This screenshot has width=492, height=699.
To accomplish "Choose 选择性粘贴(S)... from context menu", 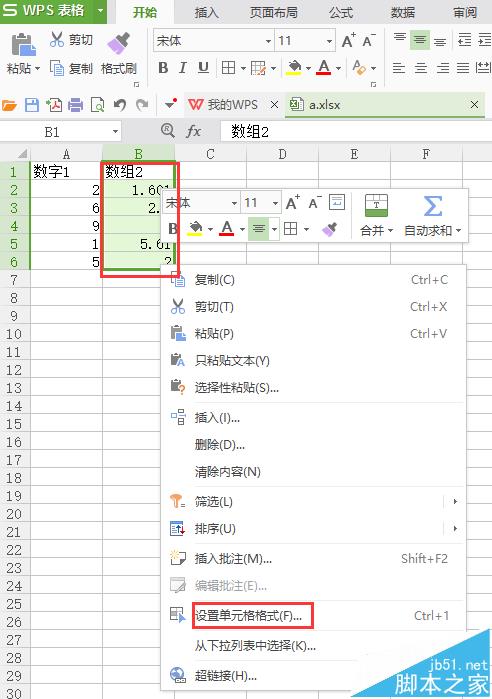I will [x=314, y=387].
